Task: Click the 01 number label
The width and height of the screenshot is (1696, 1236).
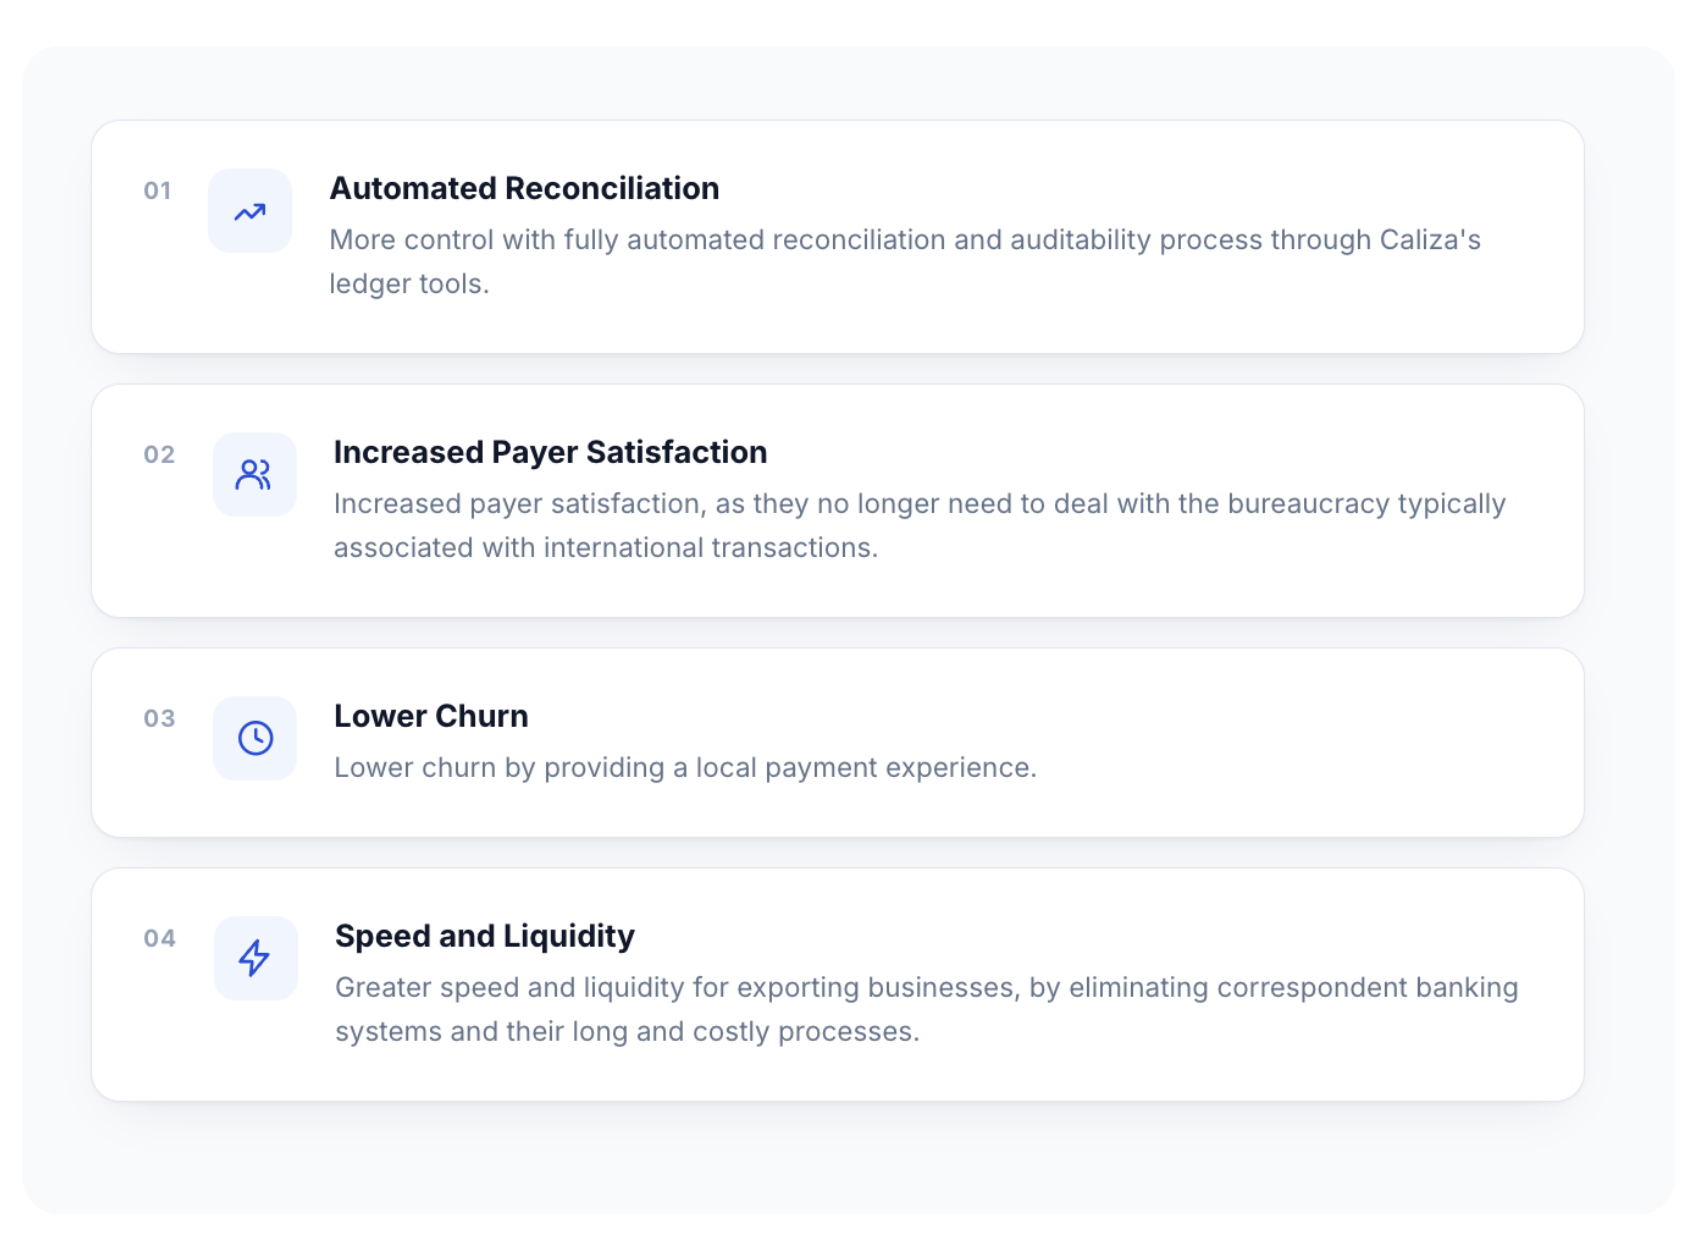Action: [157, 190]
